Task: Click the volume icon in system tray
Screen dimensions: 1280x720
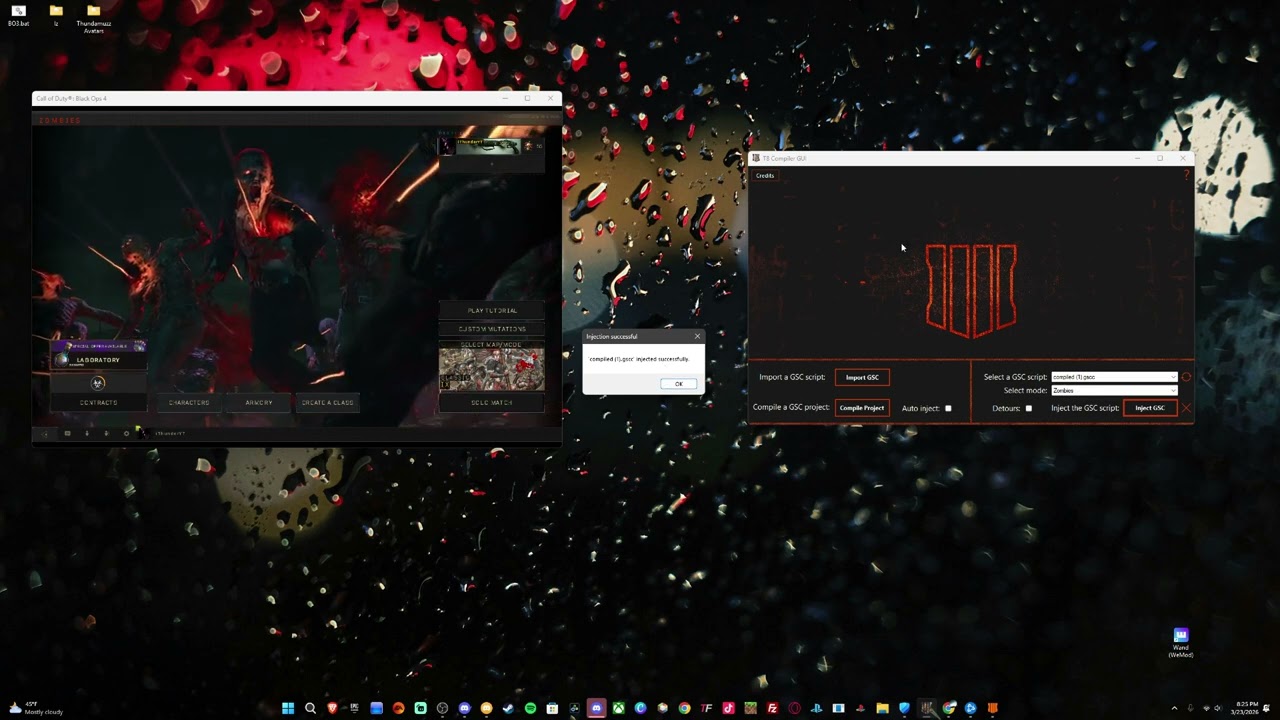Action: click(1217, 708)
